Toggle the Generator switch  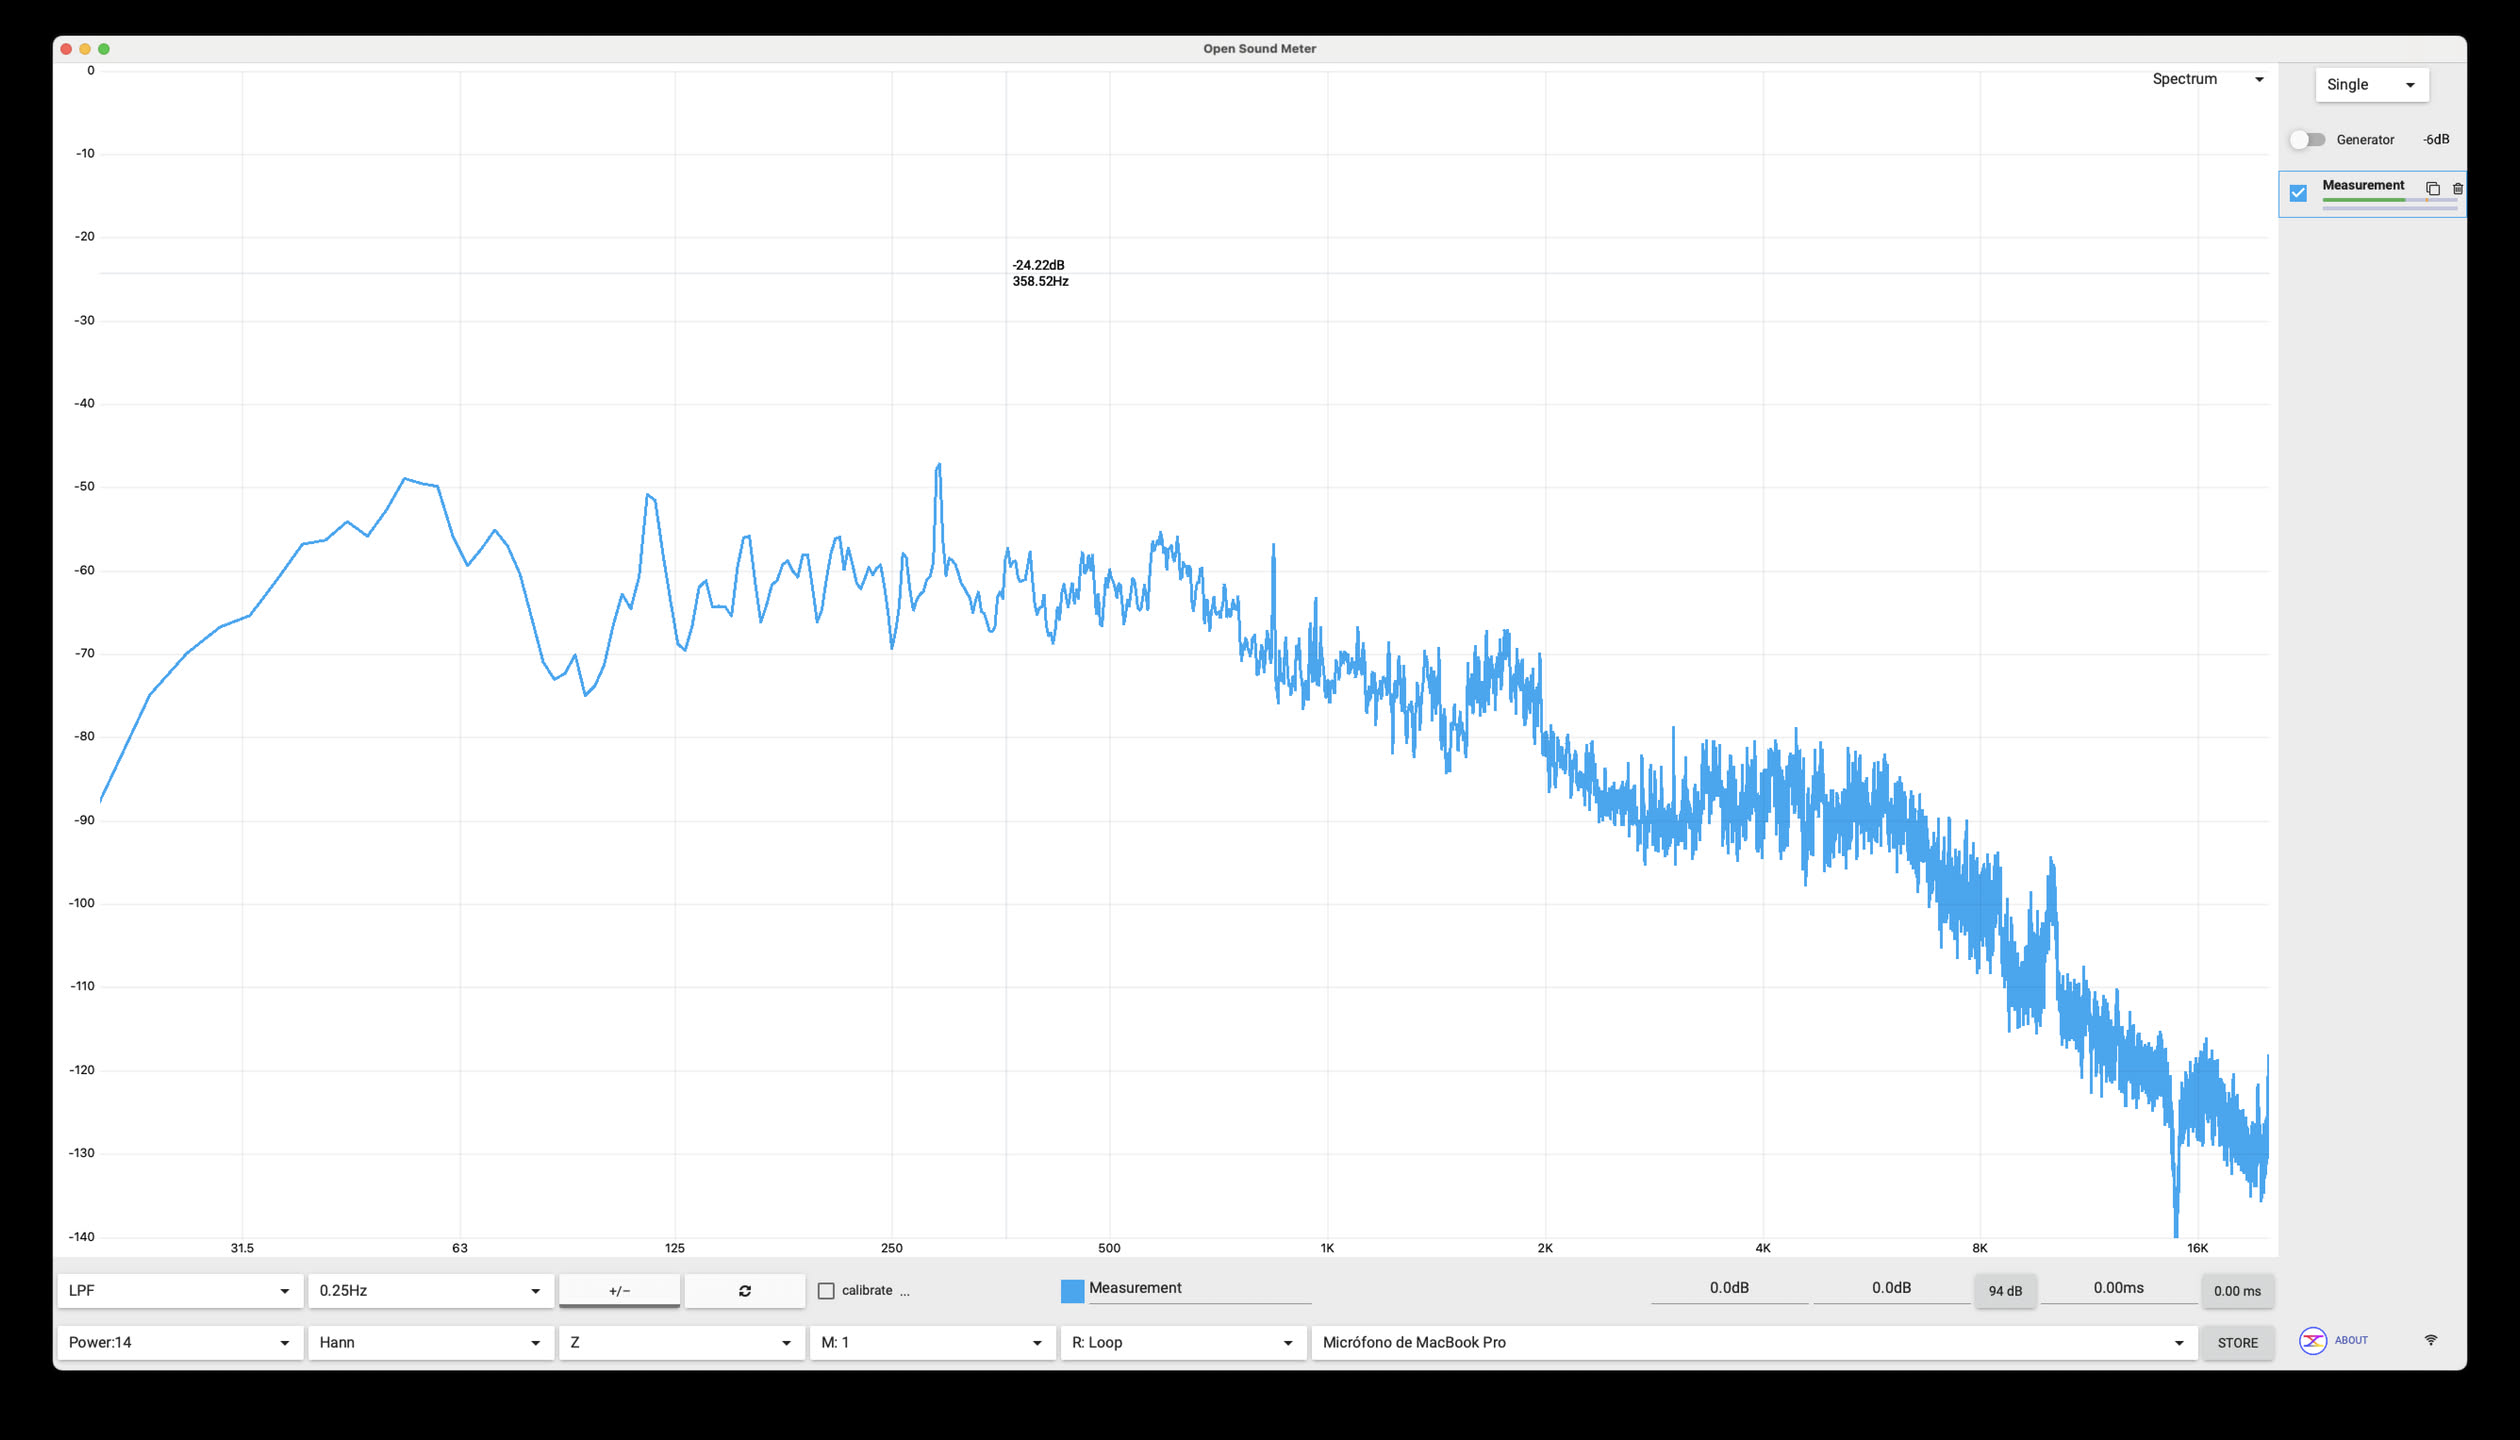2307,139
